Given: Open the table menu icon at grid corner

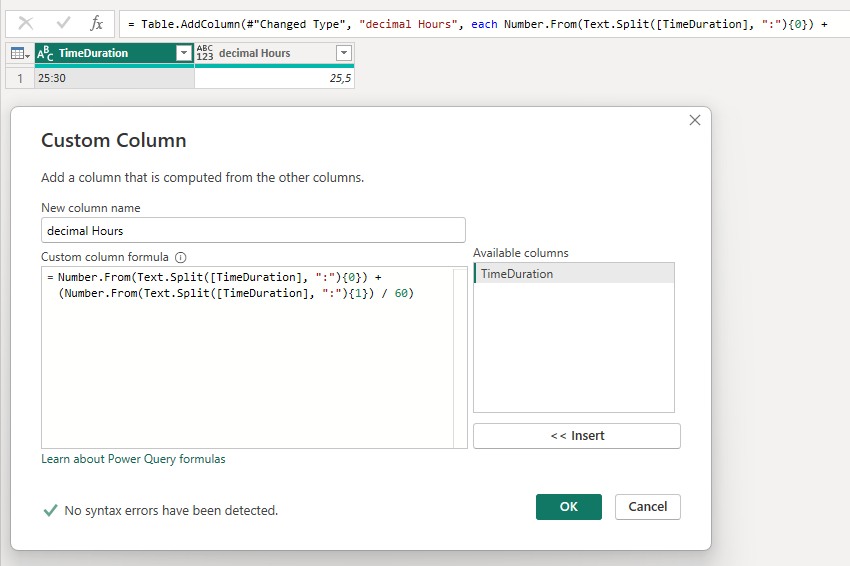Looking at the screenshot, I should [x=20, y=53].
